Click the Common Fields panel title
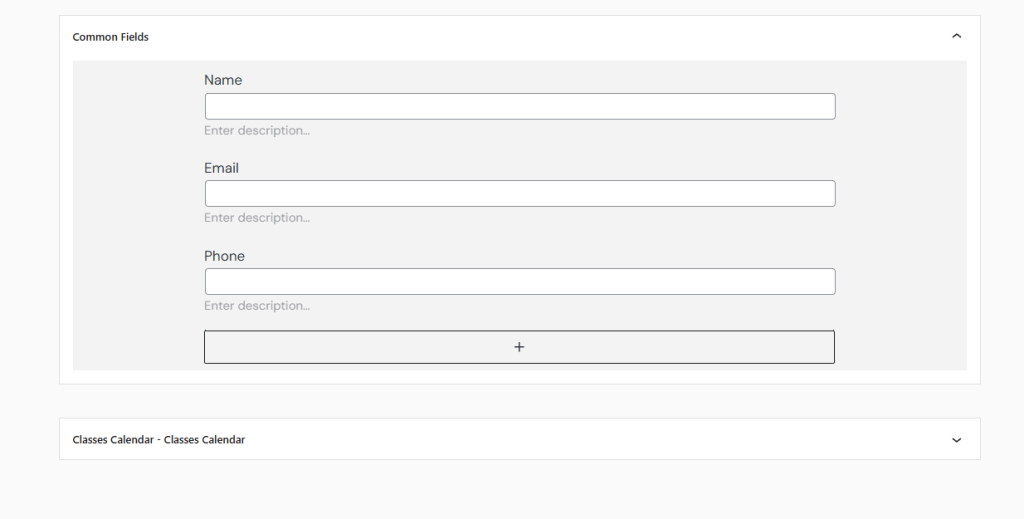This screenshot has height=519, width=1024. [x=111, y=37]
